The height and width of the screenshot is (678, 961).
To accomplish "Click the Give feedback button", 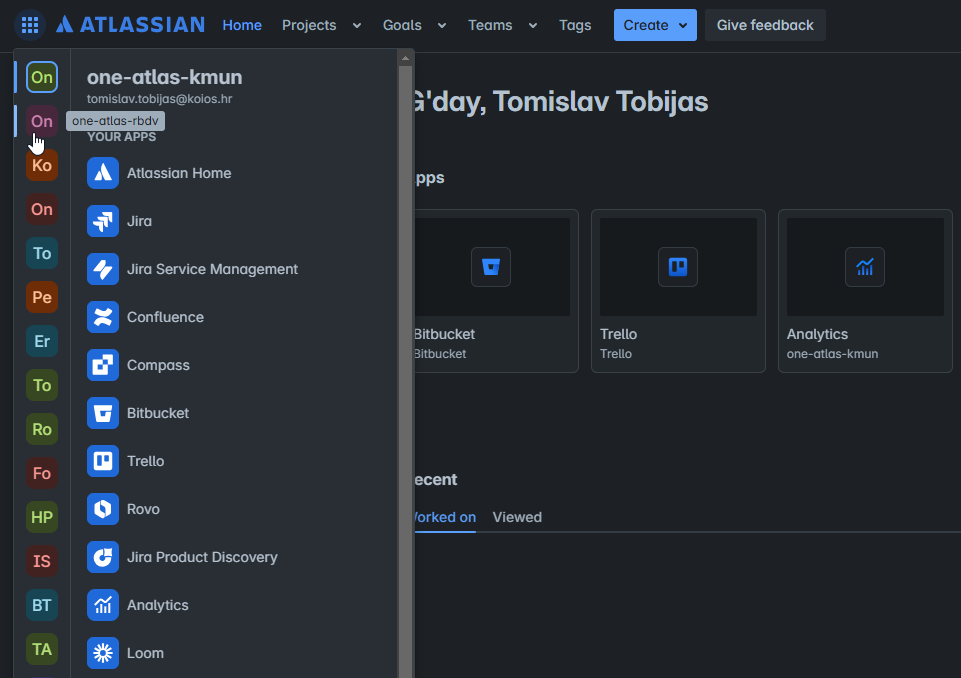I will coord(765,25).
